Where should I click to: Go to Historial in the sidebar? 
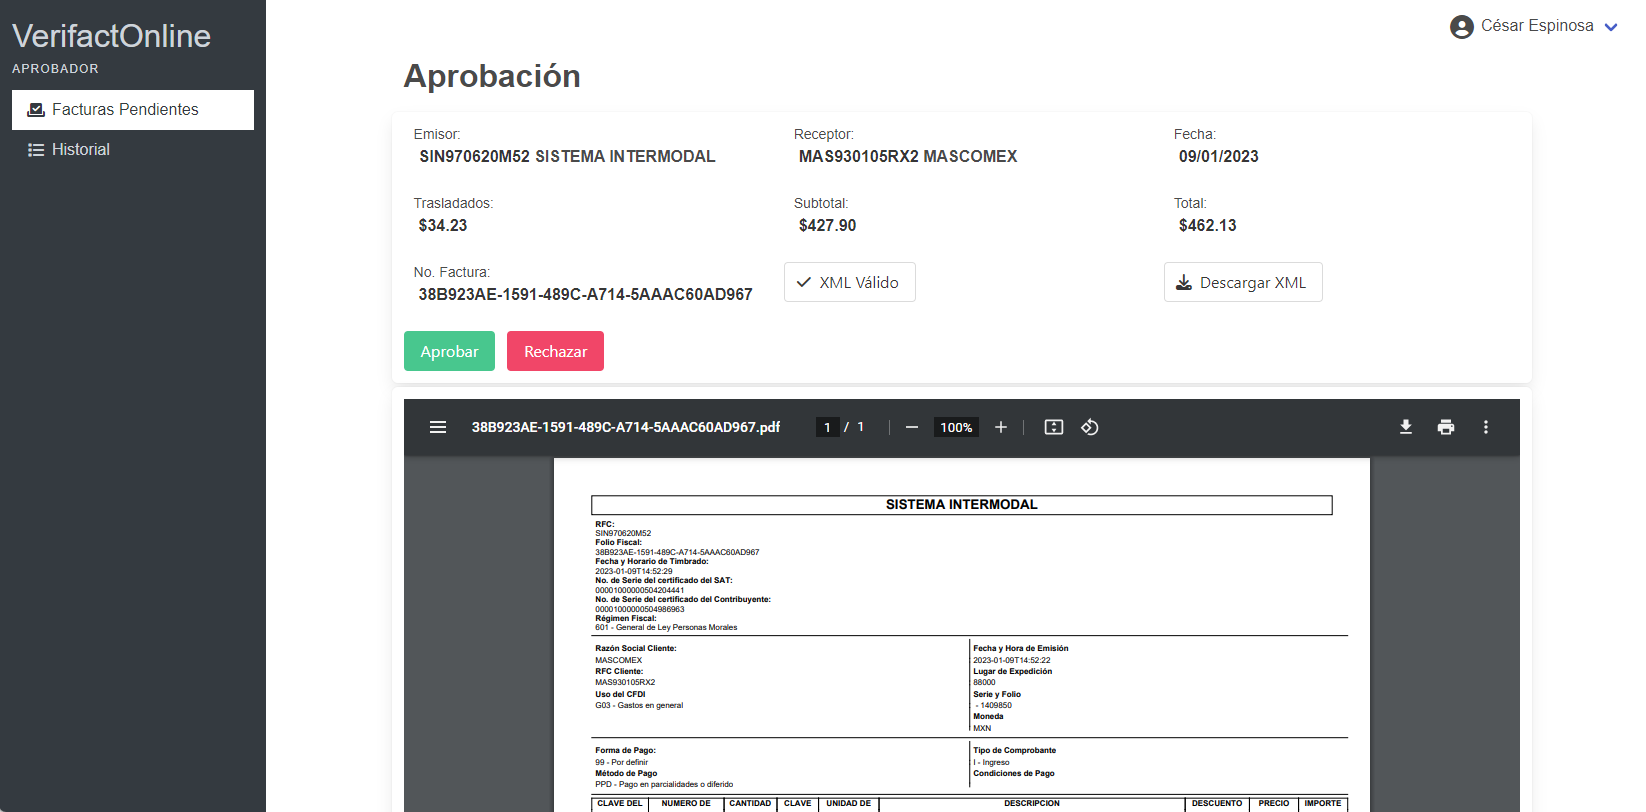tap(80, 150)
